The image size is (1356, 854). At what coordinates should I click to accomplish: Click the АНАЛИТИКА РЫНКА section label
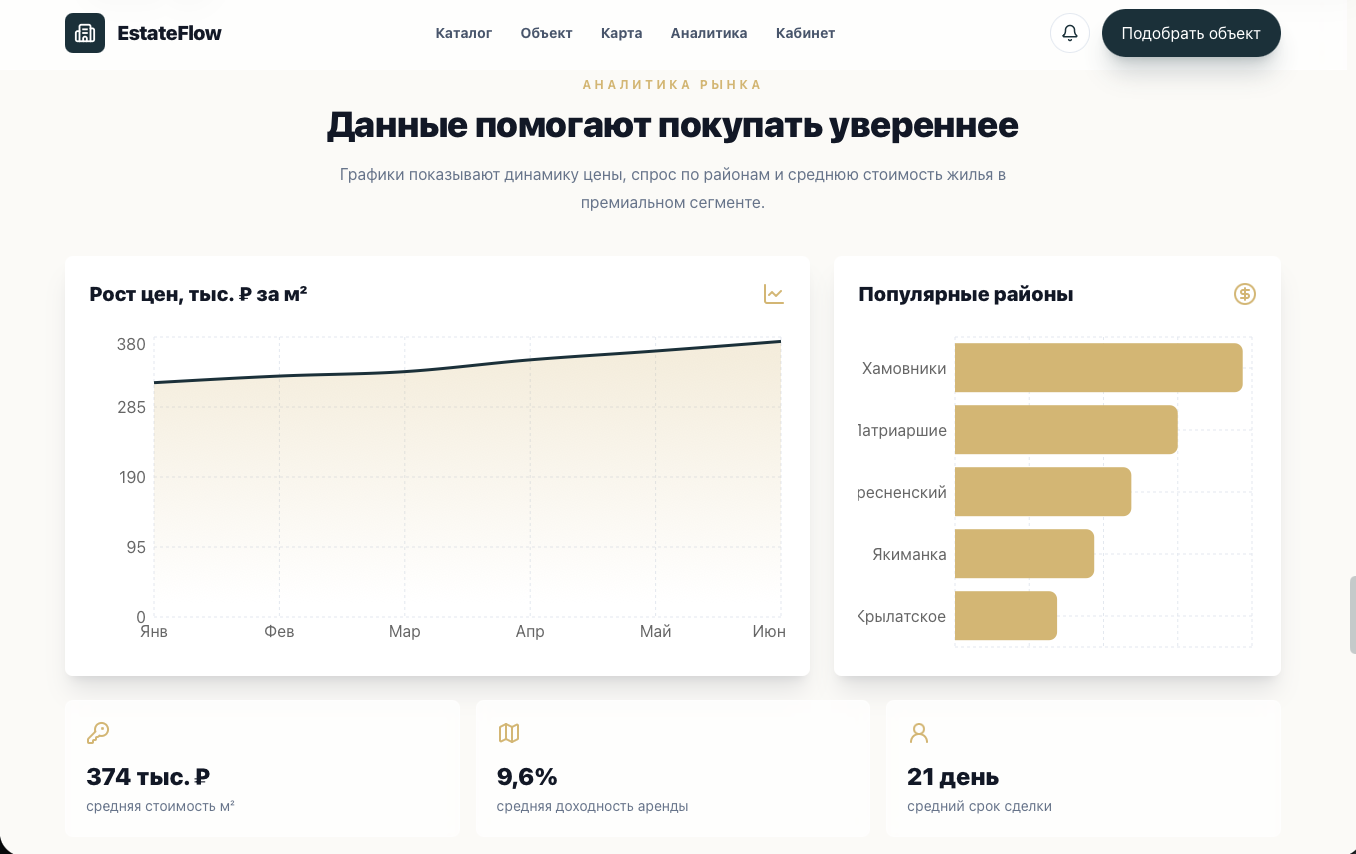click(x=672, y=85)
